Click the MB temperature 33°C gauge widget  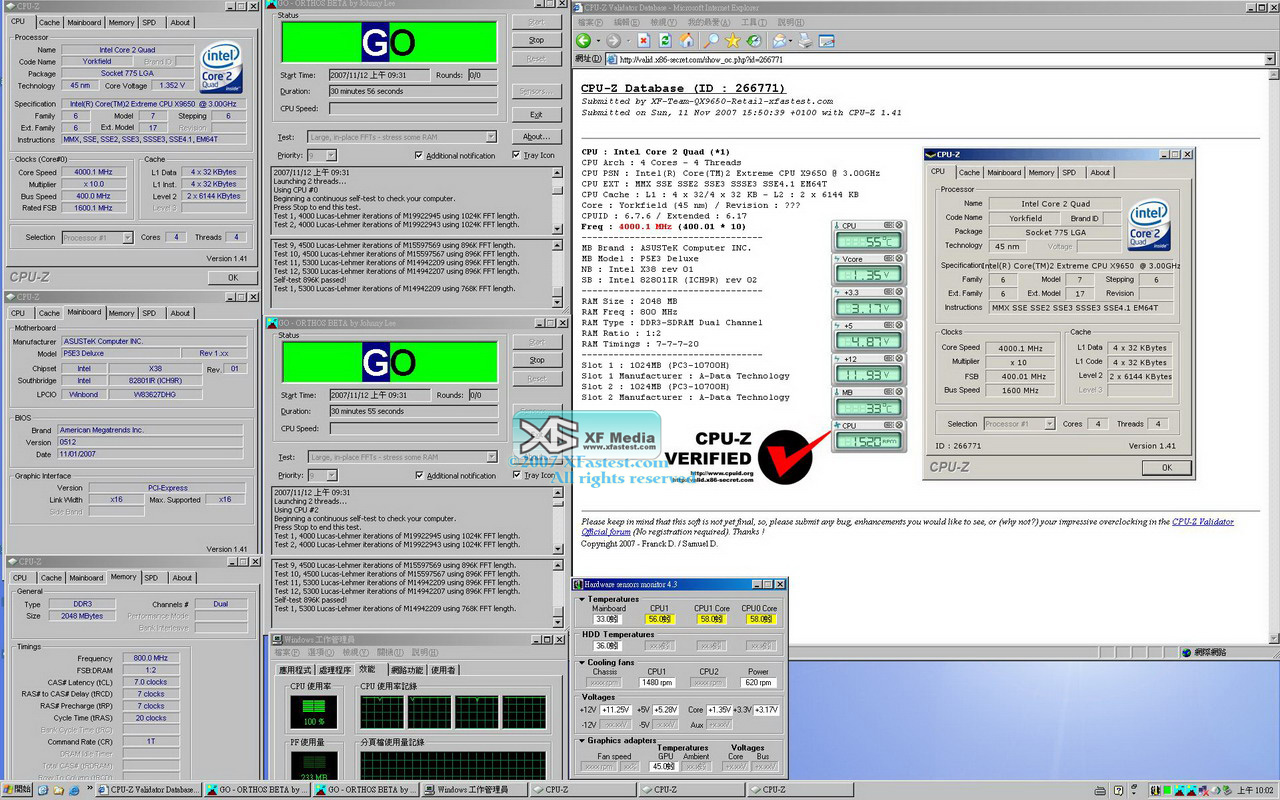(x=868, y=402)
